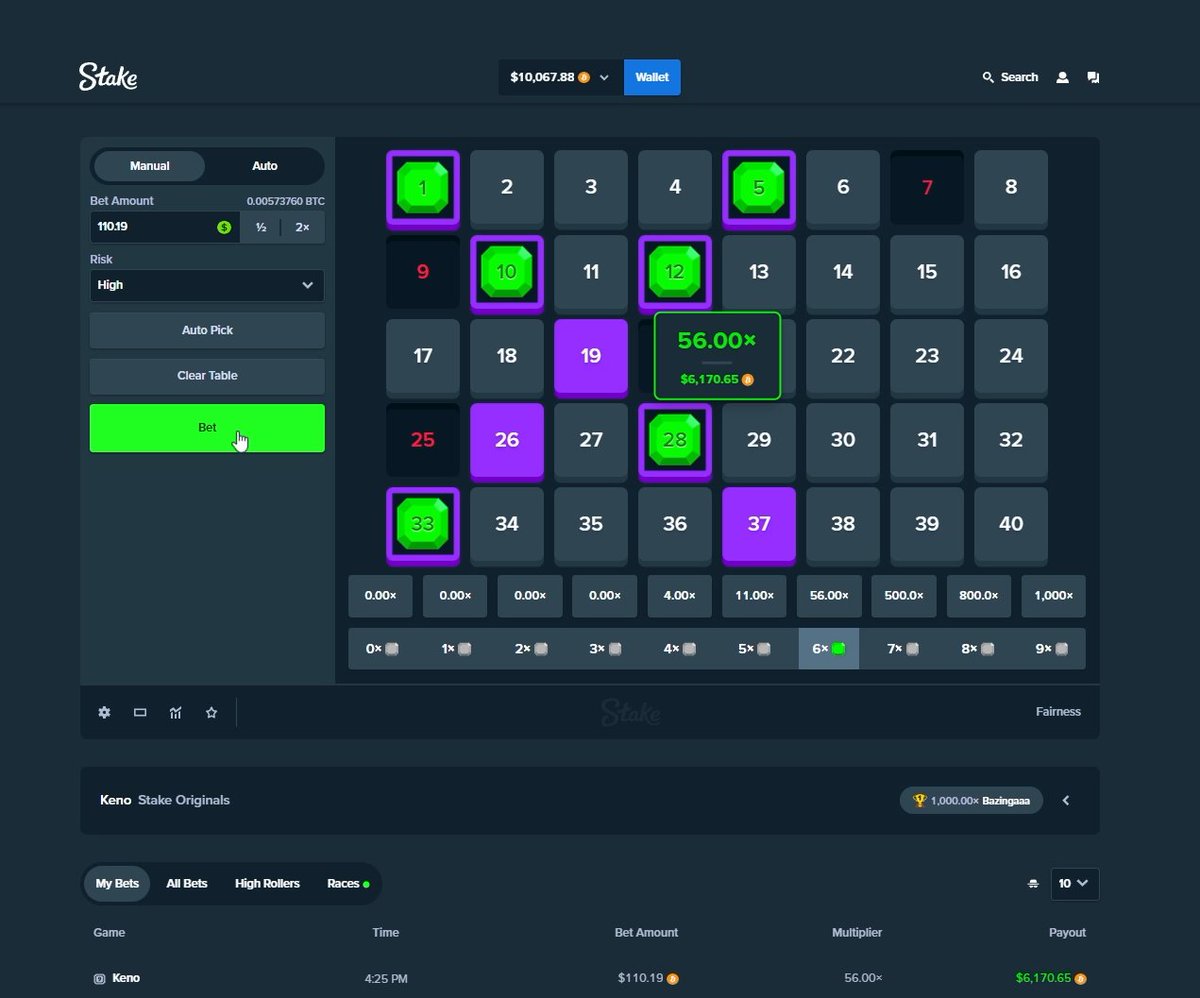Open the user profile icon

(1062, 77)
